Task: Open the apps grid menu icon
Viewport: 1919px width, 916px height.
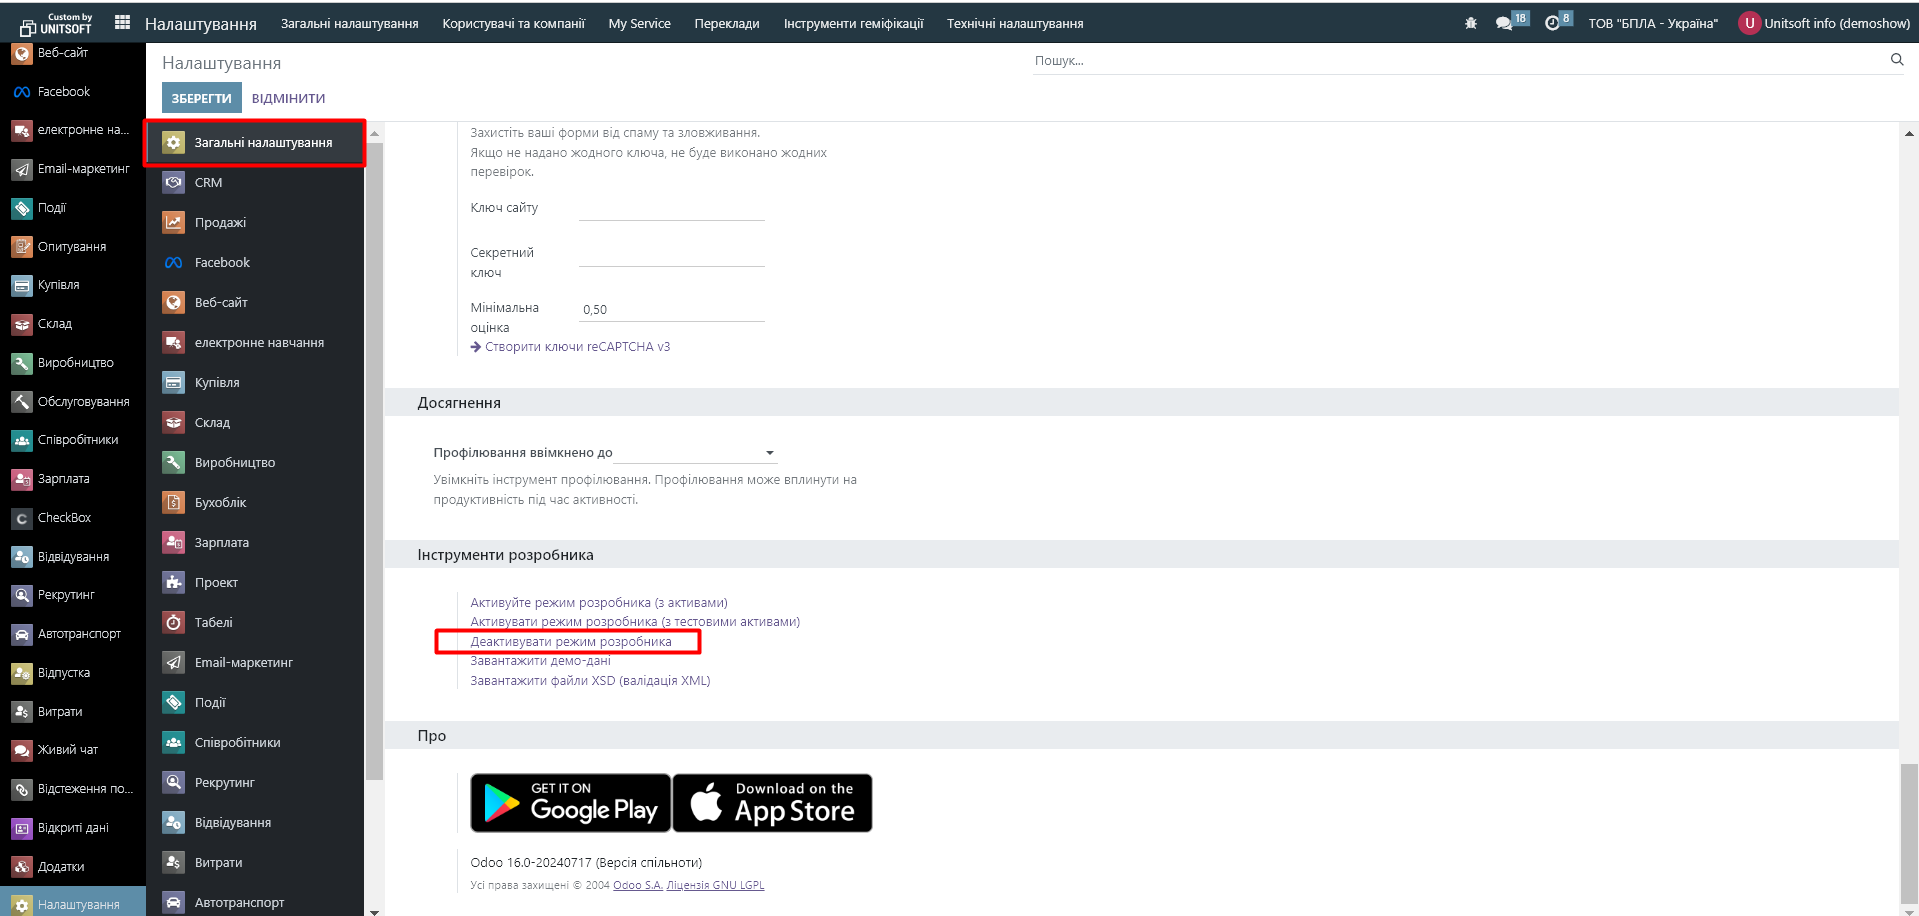Action: [122, 23]
